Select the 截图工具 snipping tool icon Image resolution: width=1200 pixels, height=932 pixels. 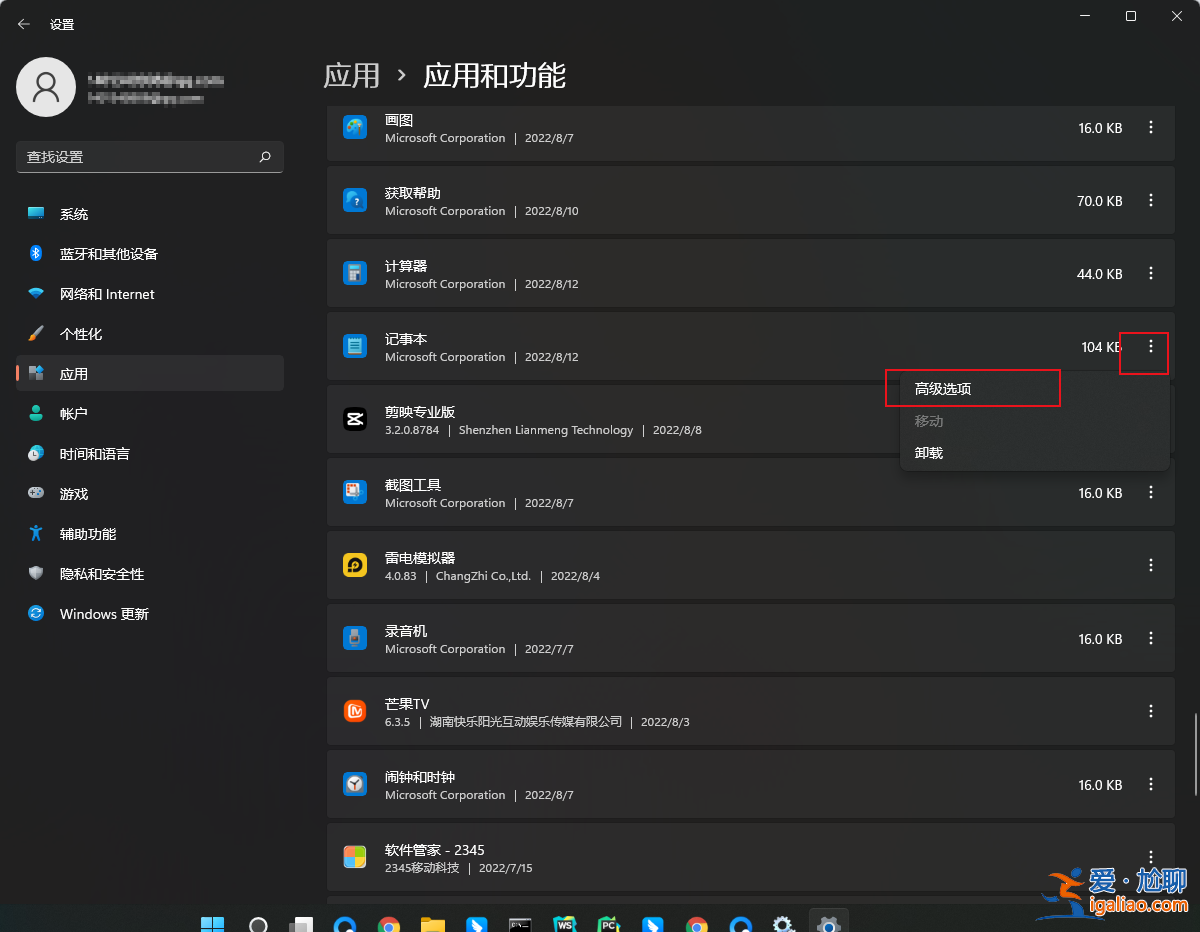point(355,492)
